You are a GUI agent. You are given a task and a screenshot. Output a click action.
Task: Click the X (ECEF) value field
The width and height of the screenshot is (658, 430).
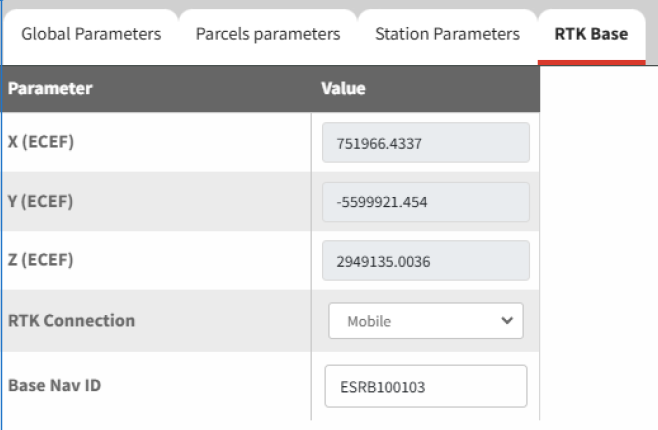tap(426, 142)
